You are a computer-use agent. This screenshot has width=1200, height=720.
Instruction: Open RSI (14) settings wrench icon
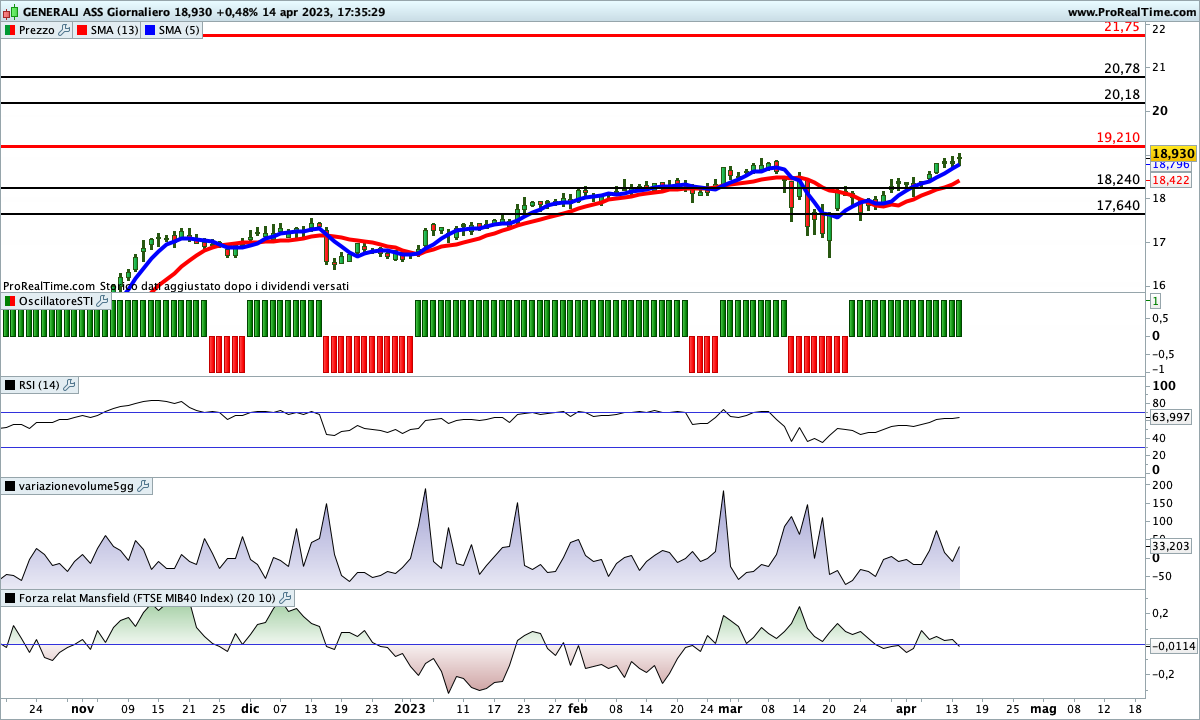(x=69, y=385)
